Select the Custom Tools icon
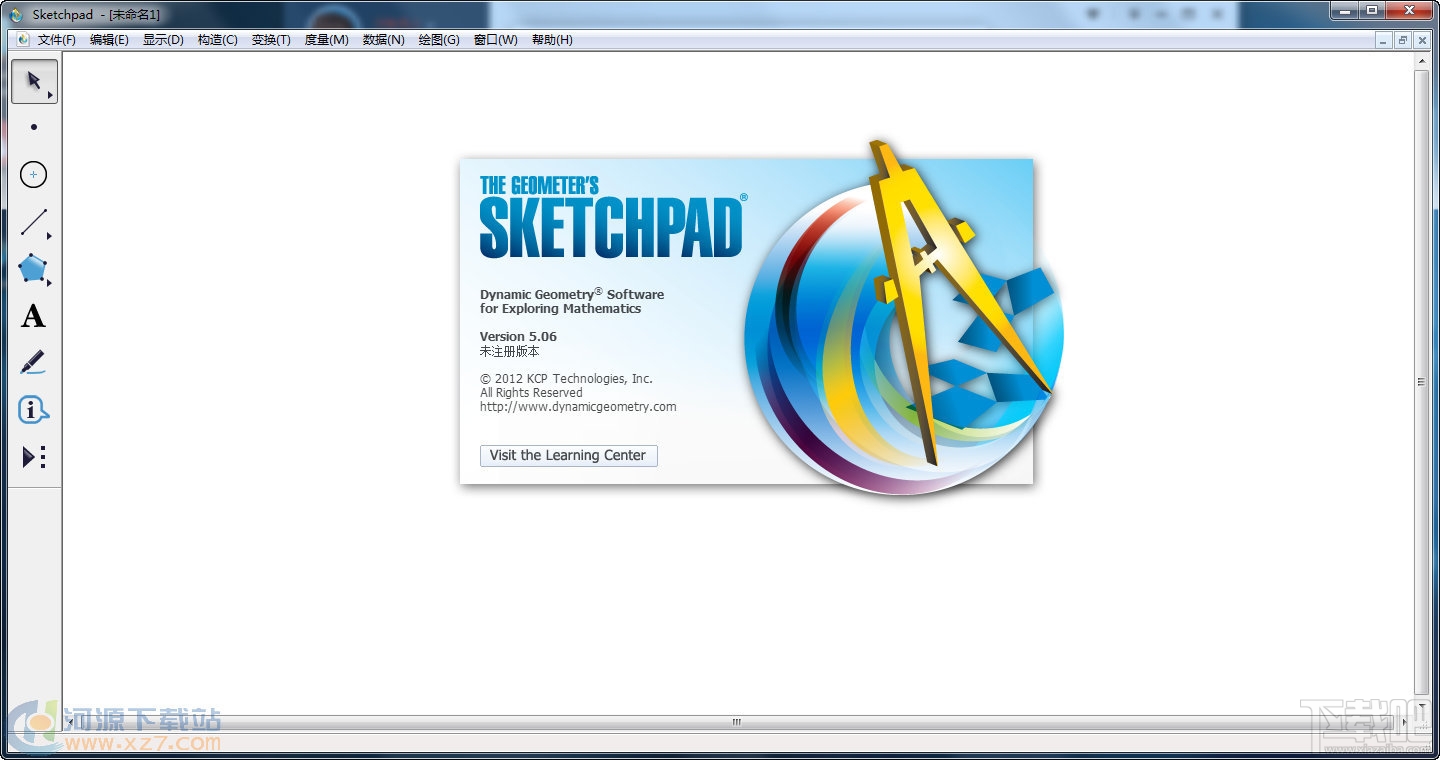Screen dimensions: 1440x760 tap(32, 457)
